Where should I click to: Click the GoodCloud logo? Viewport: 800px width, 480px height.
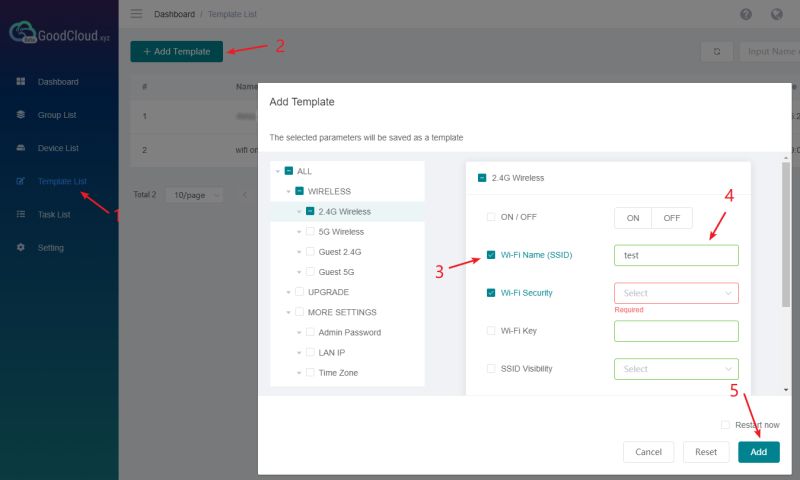(59, 33)
